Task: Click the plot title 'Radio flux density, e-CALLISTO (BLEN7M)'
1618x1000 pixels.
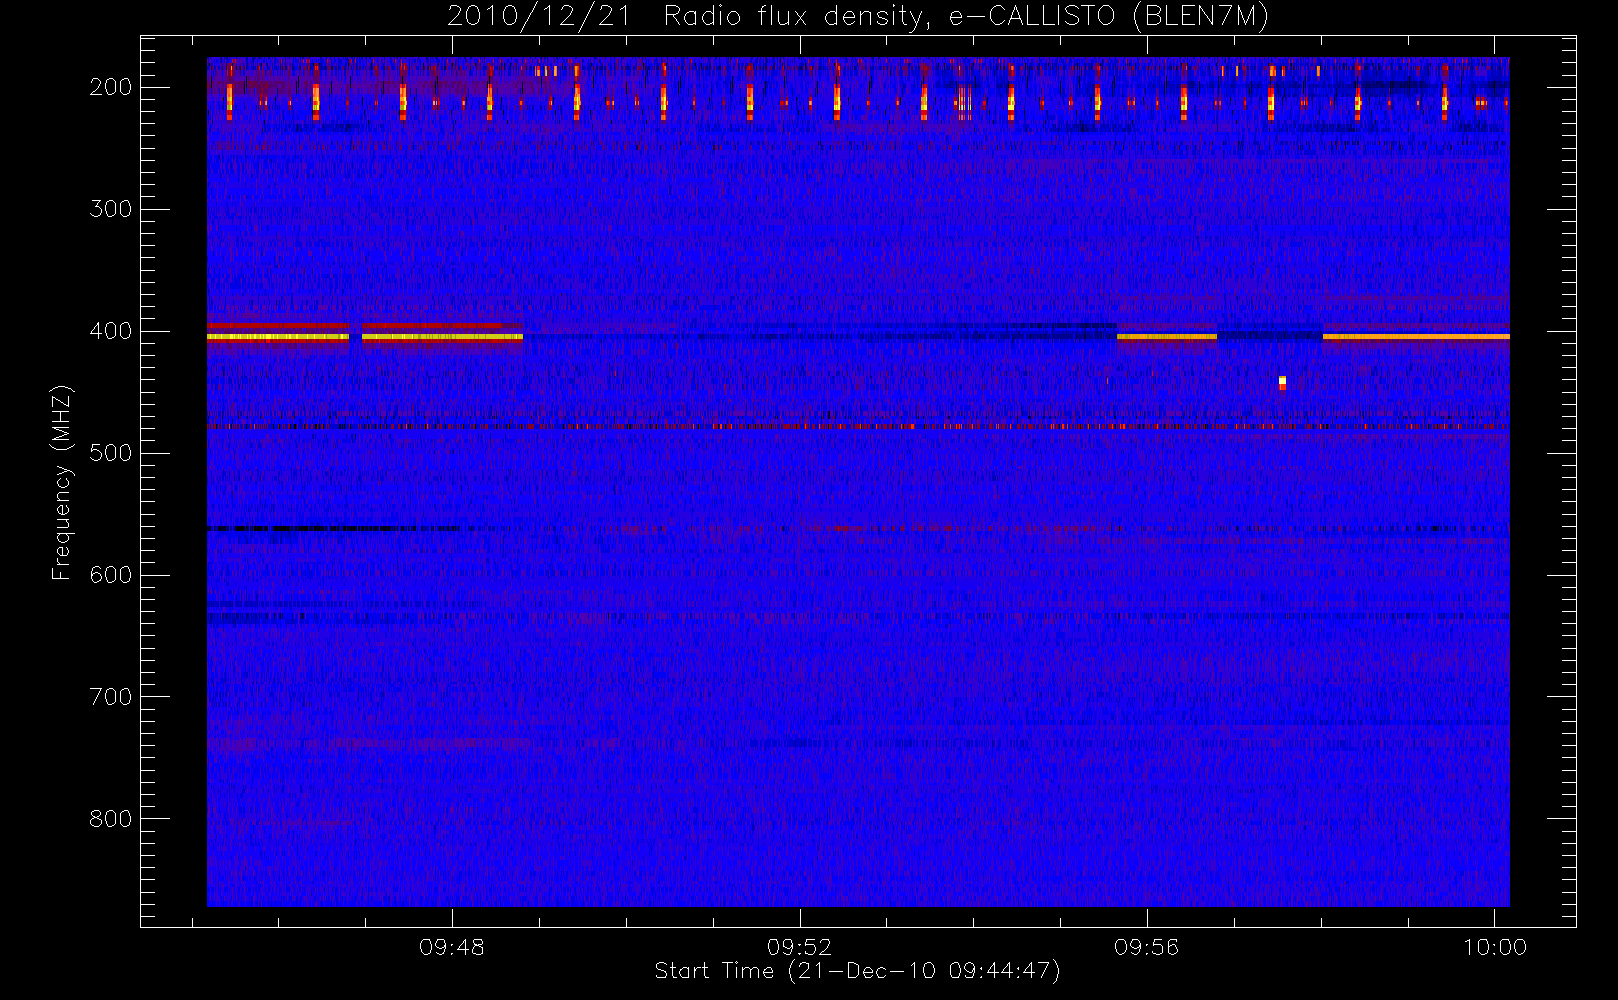Action: 965,16
